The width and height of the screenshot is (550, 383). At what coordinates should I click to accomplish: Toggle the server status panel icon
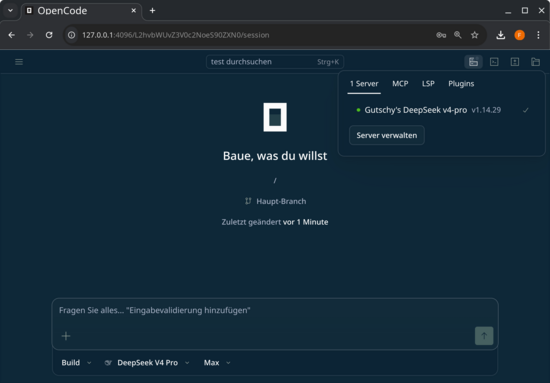click(473, 62)
